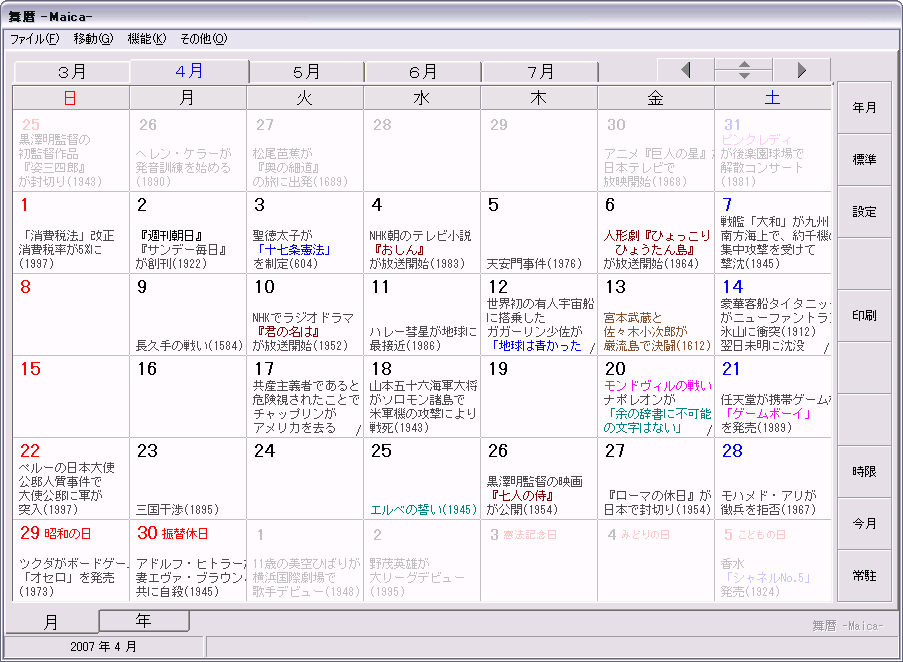903x662 pixels.
Task: Select April 18 山本五十六 cell
Action: (422, 397)
